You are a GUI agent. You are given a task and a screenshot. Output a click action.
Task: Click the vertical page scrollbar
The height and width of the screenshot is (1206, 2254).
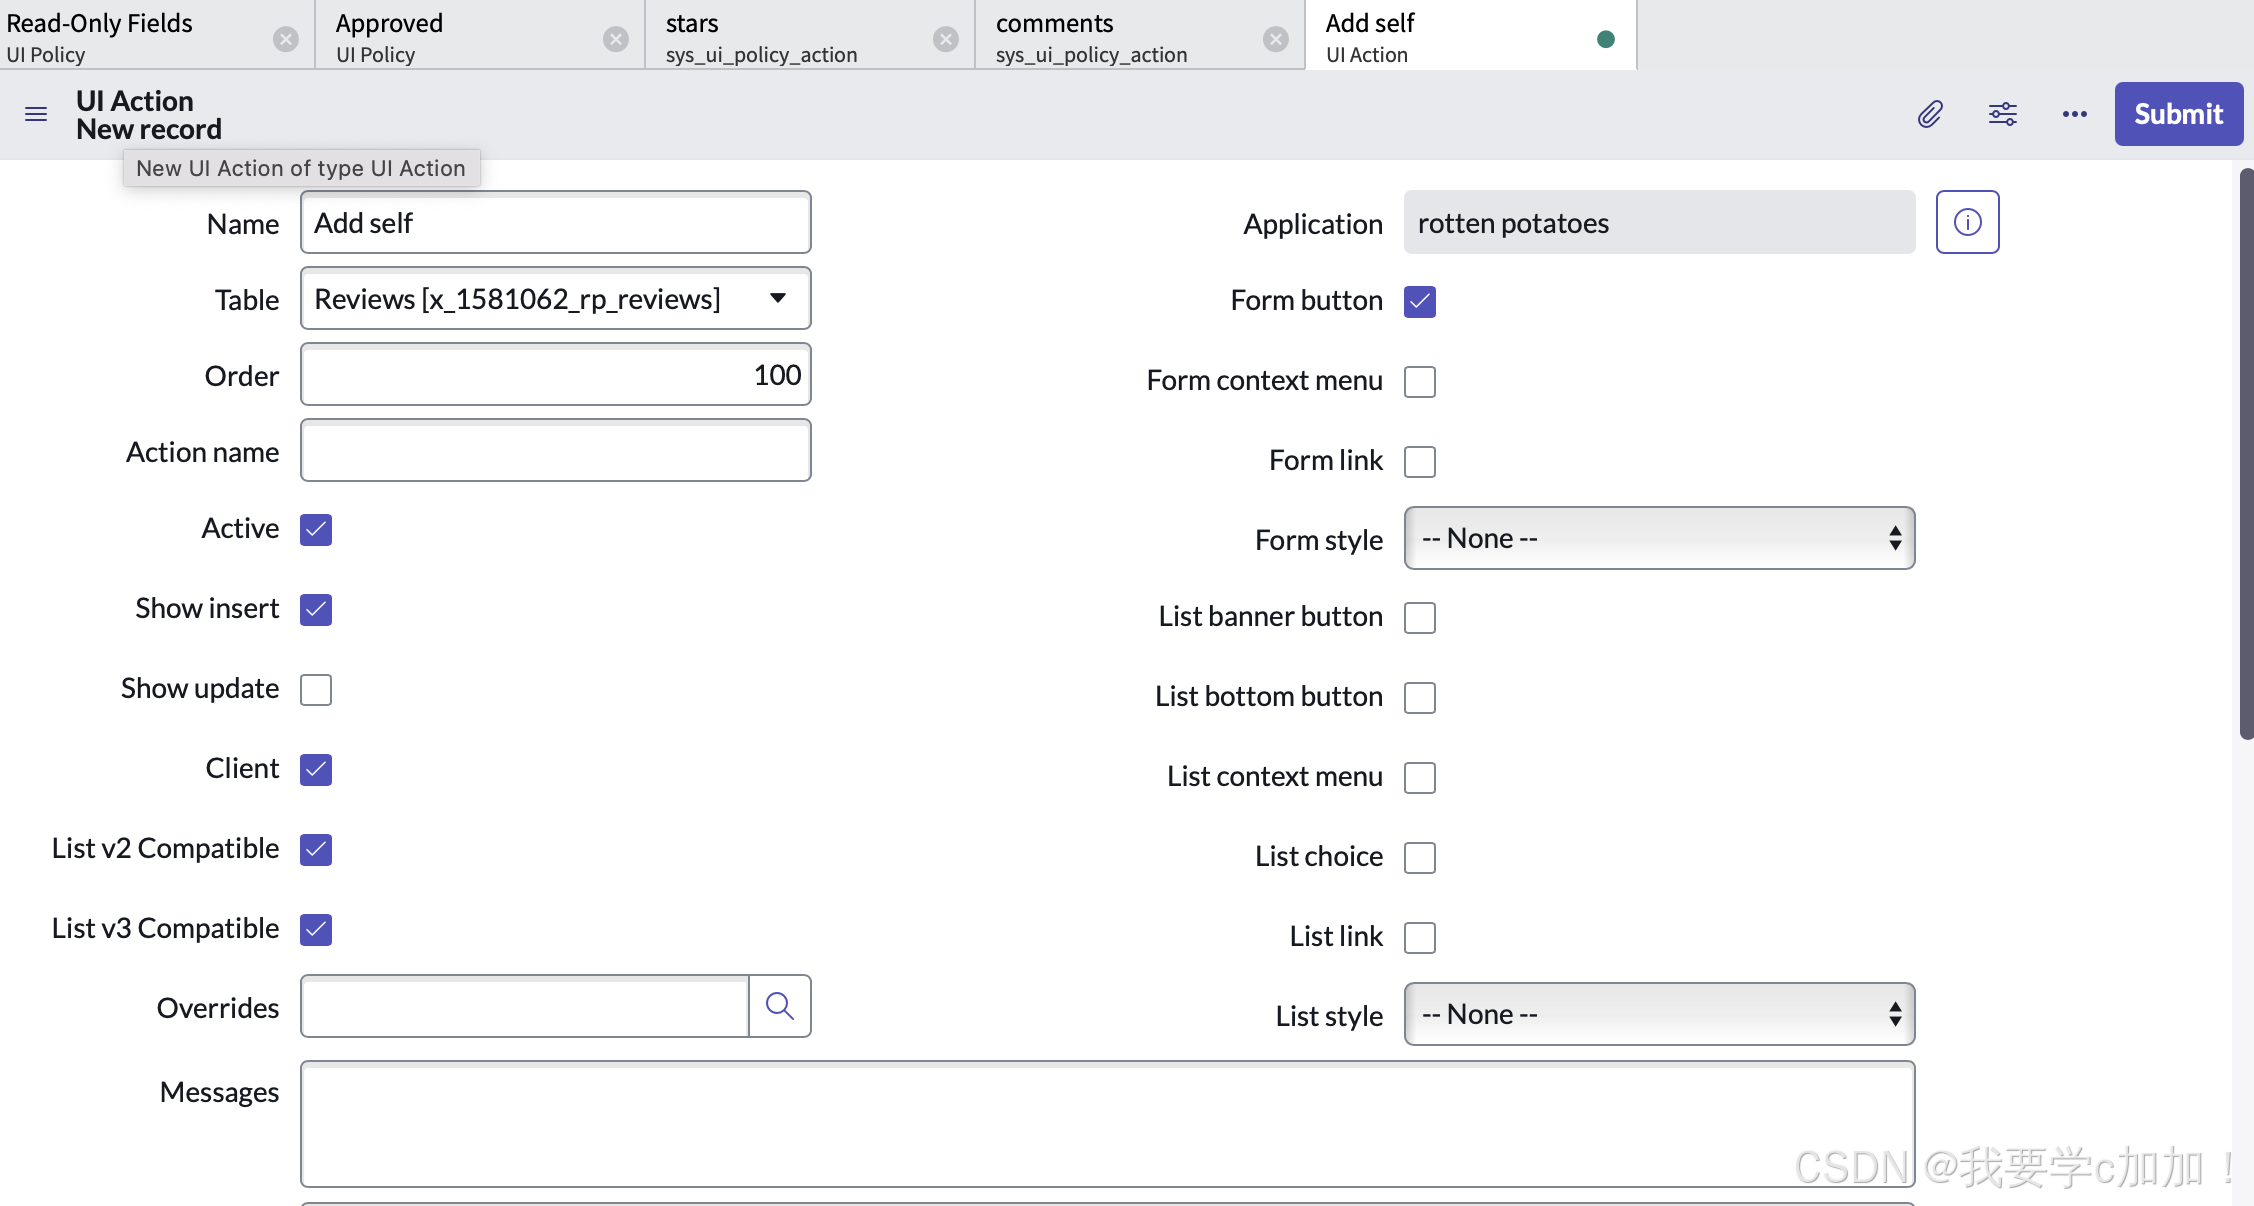[x=2246, y=454]
